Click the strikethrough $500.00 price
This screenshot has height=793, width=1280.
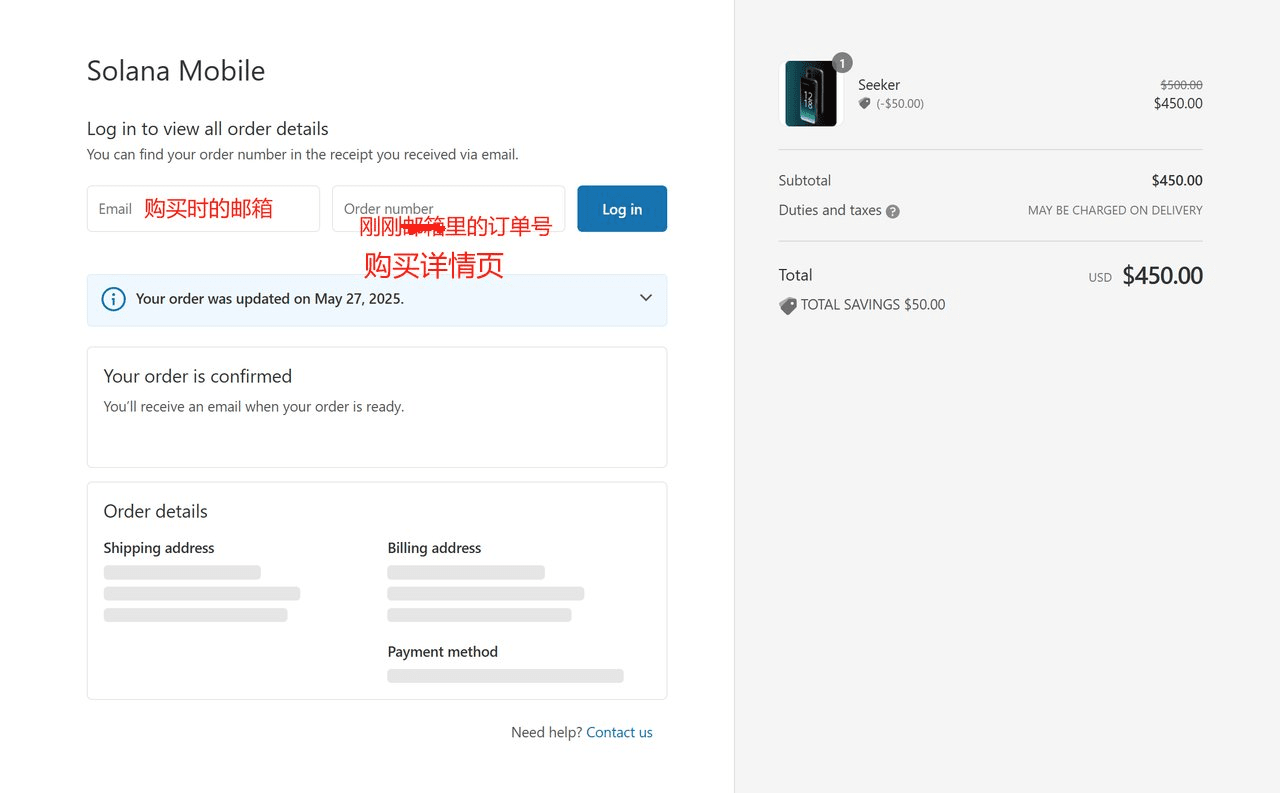click(1181, 85)
